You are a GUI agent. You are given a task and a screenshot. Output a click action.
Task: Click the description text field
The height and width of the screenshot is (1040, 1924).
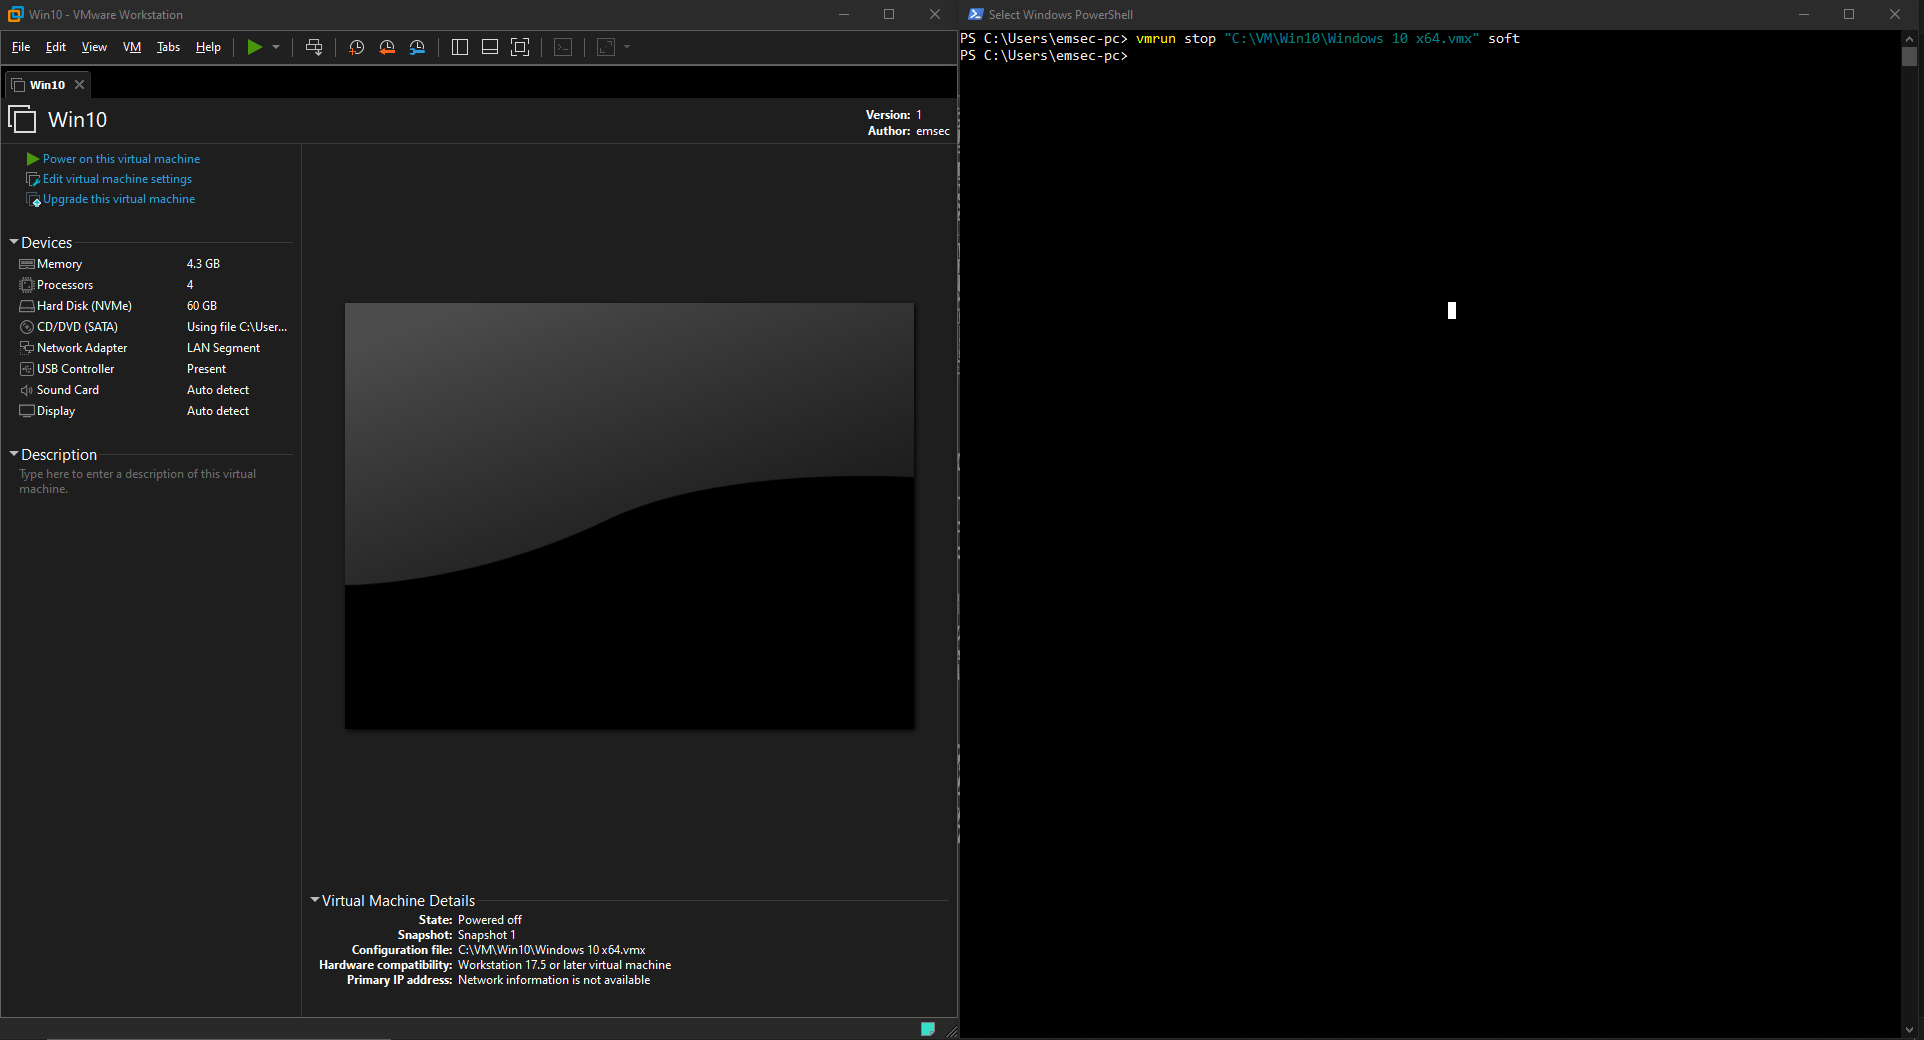click(137, 481)
